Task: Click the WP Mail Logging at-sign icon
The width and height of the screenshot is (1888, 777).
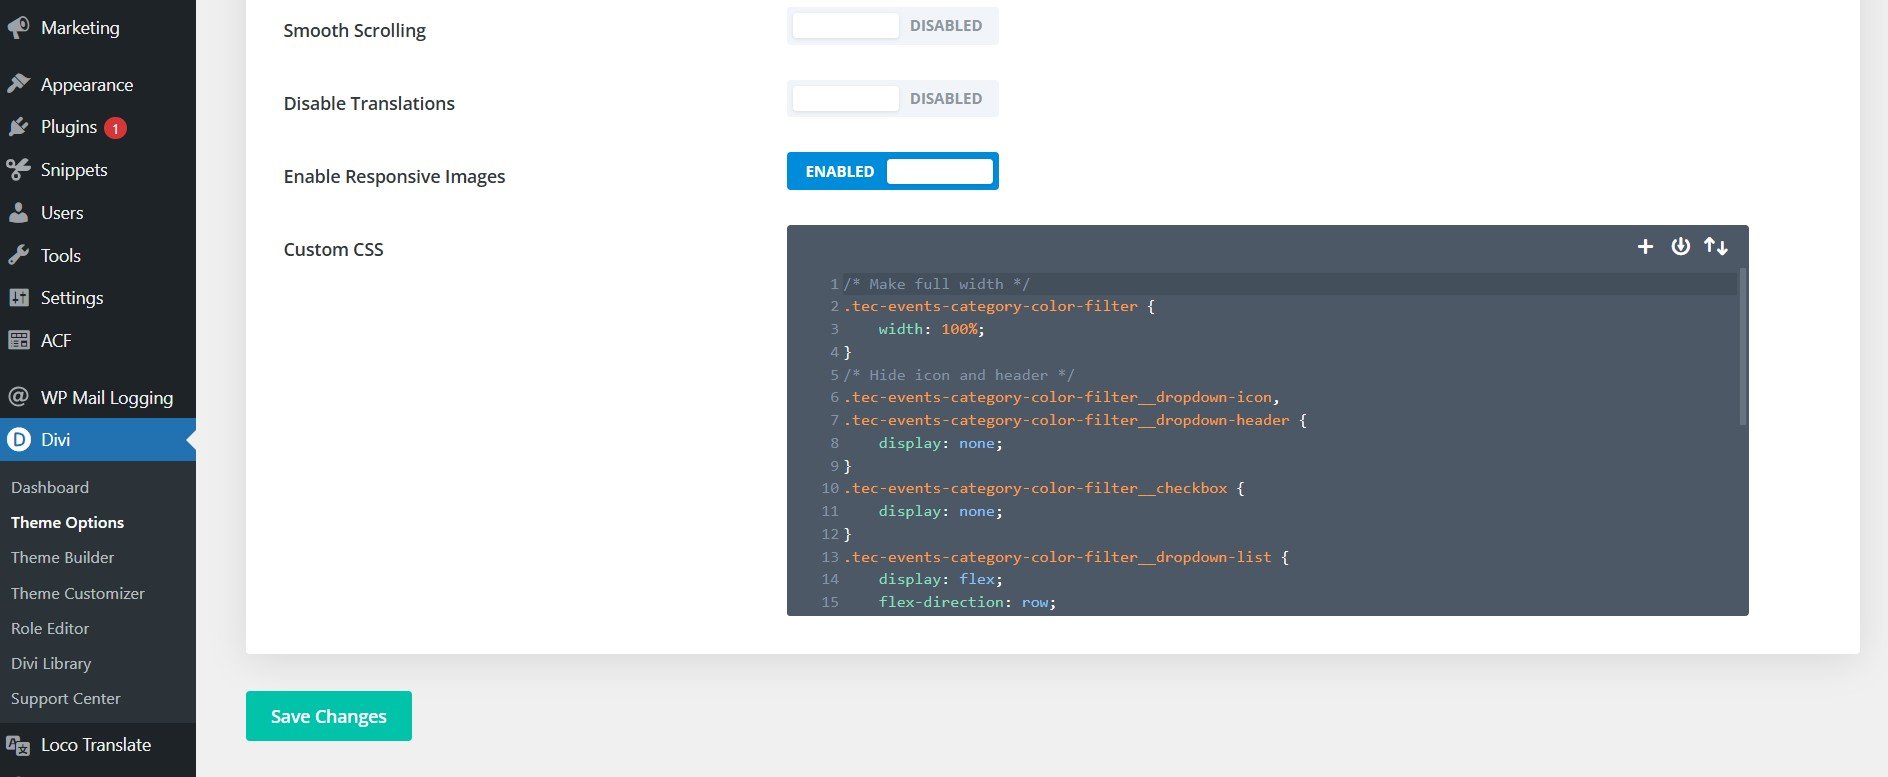Action: coord(18,397)
